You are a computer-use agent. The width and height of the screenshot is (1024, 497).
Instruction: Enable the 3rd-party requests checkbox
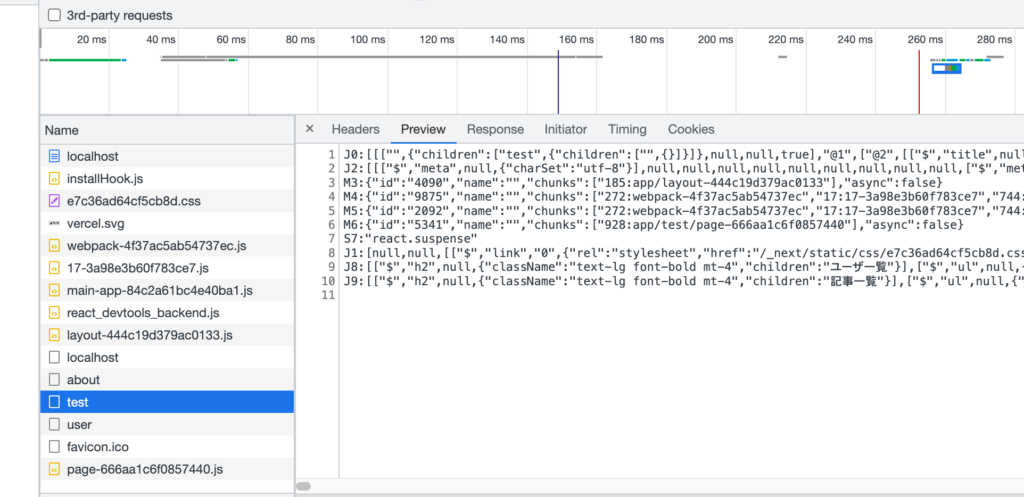pyautogui.click(x=54, y=16)
